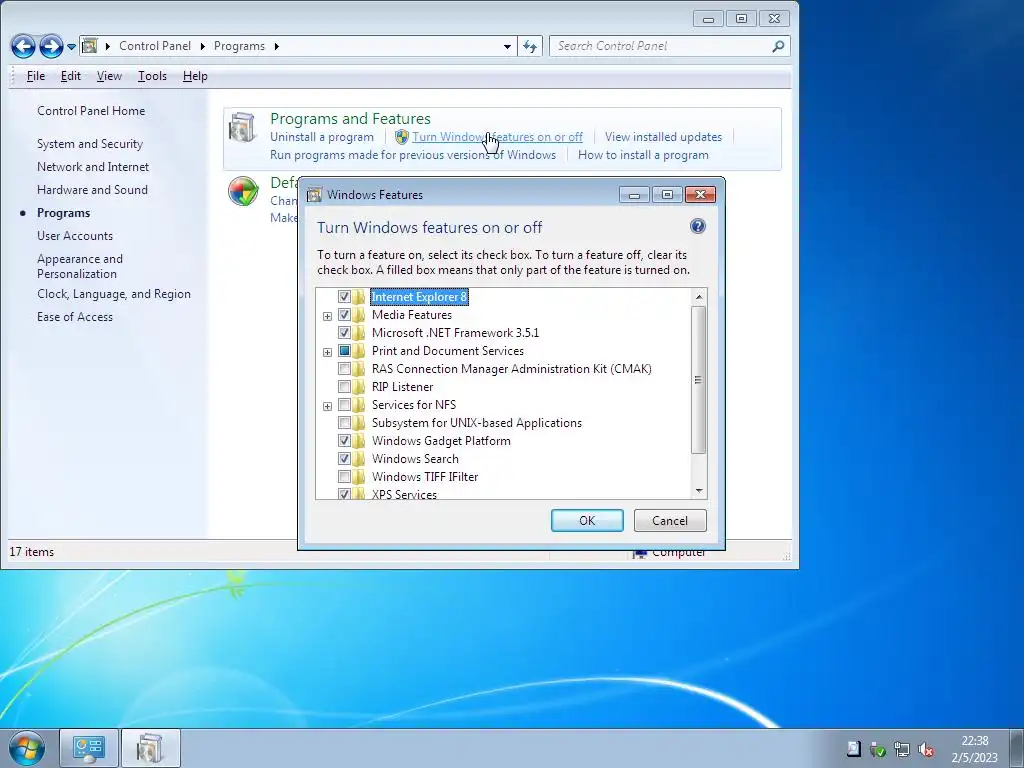This screenshot has height=768, width=1024.
Task: Click the RIP Listener folder icon
Action: pos(359,387)
